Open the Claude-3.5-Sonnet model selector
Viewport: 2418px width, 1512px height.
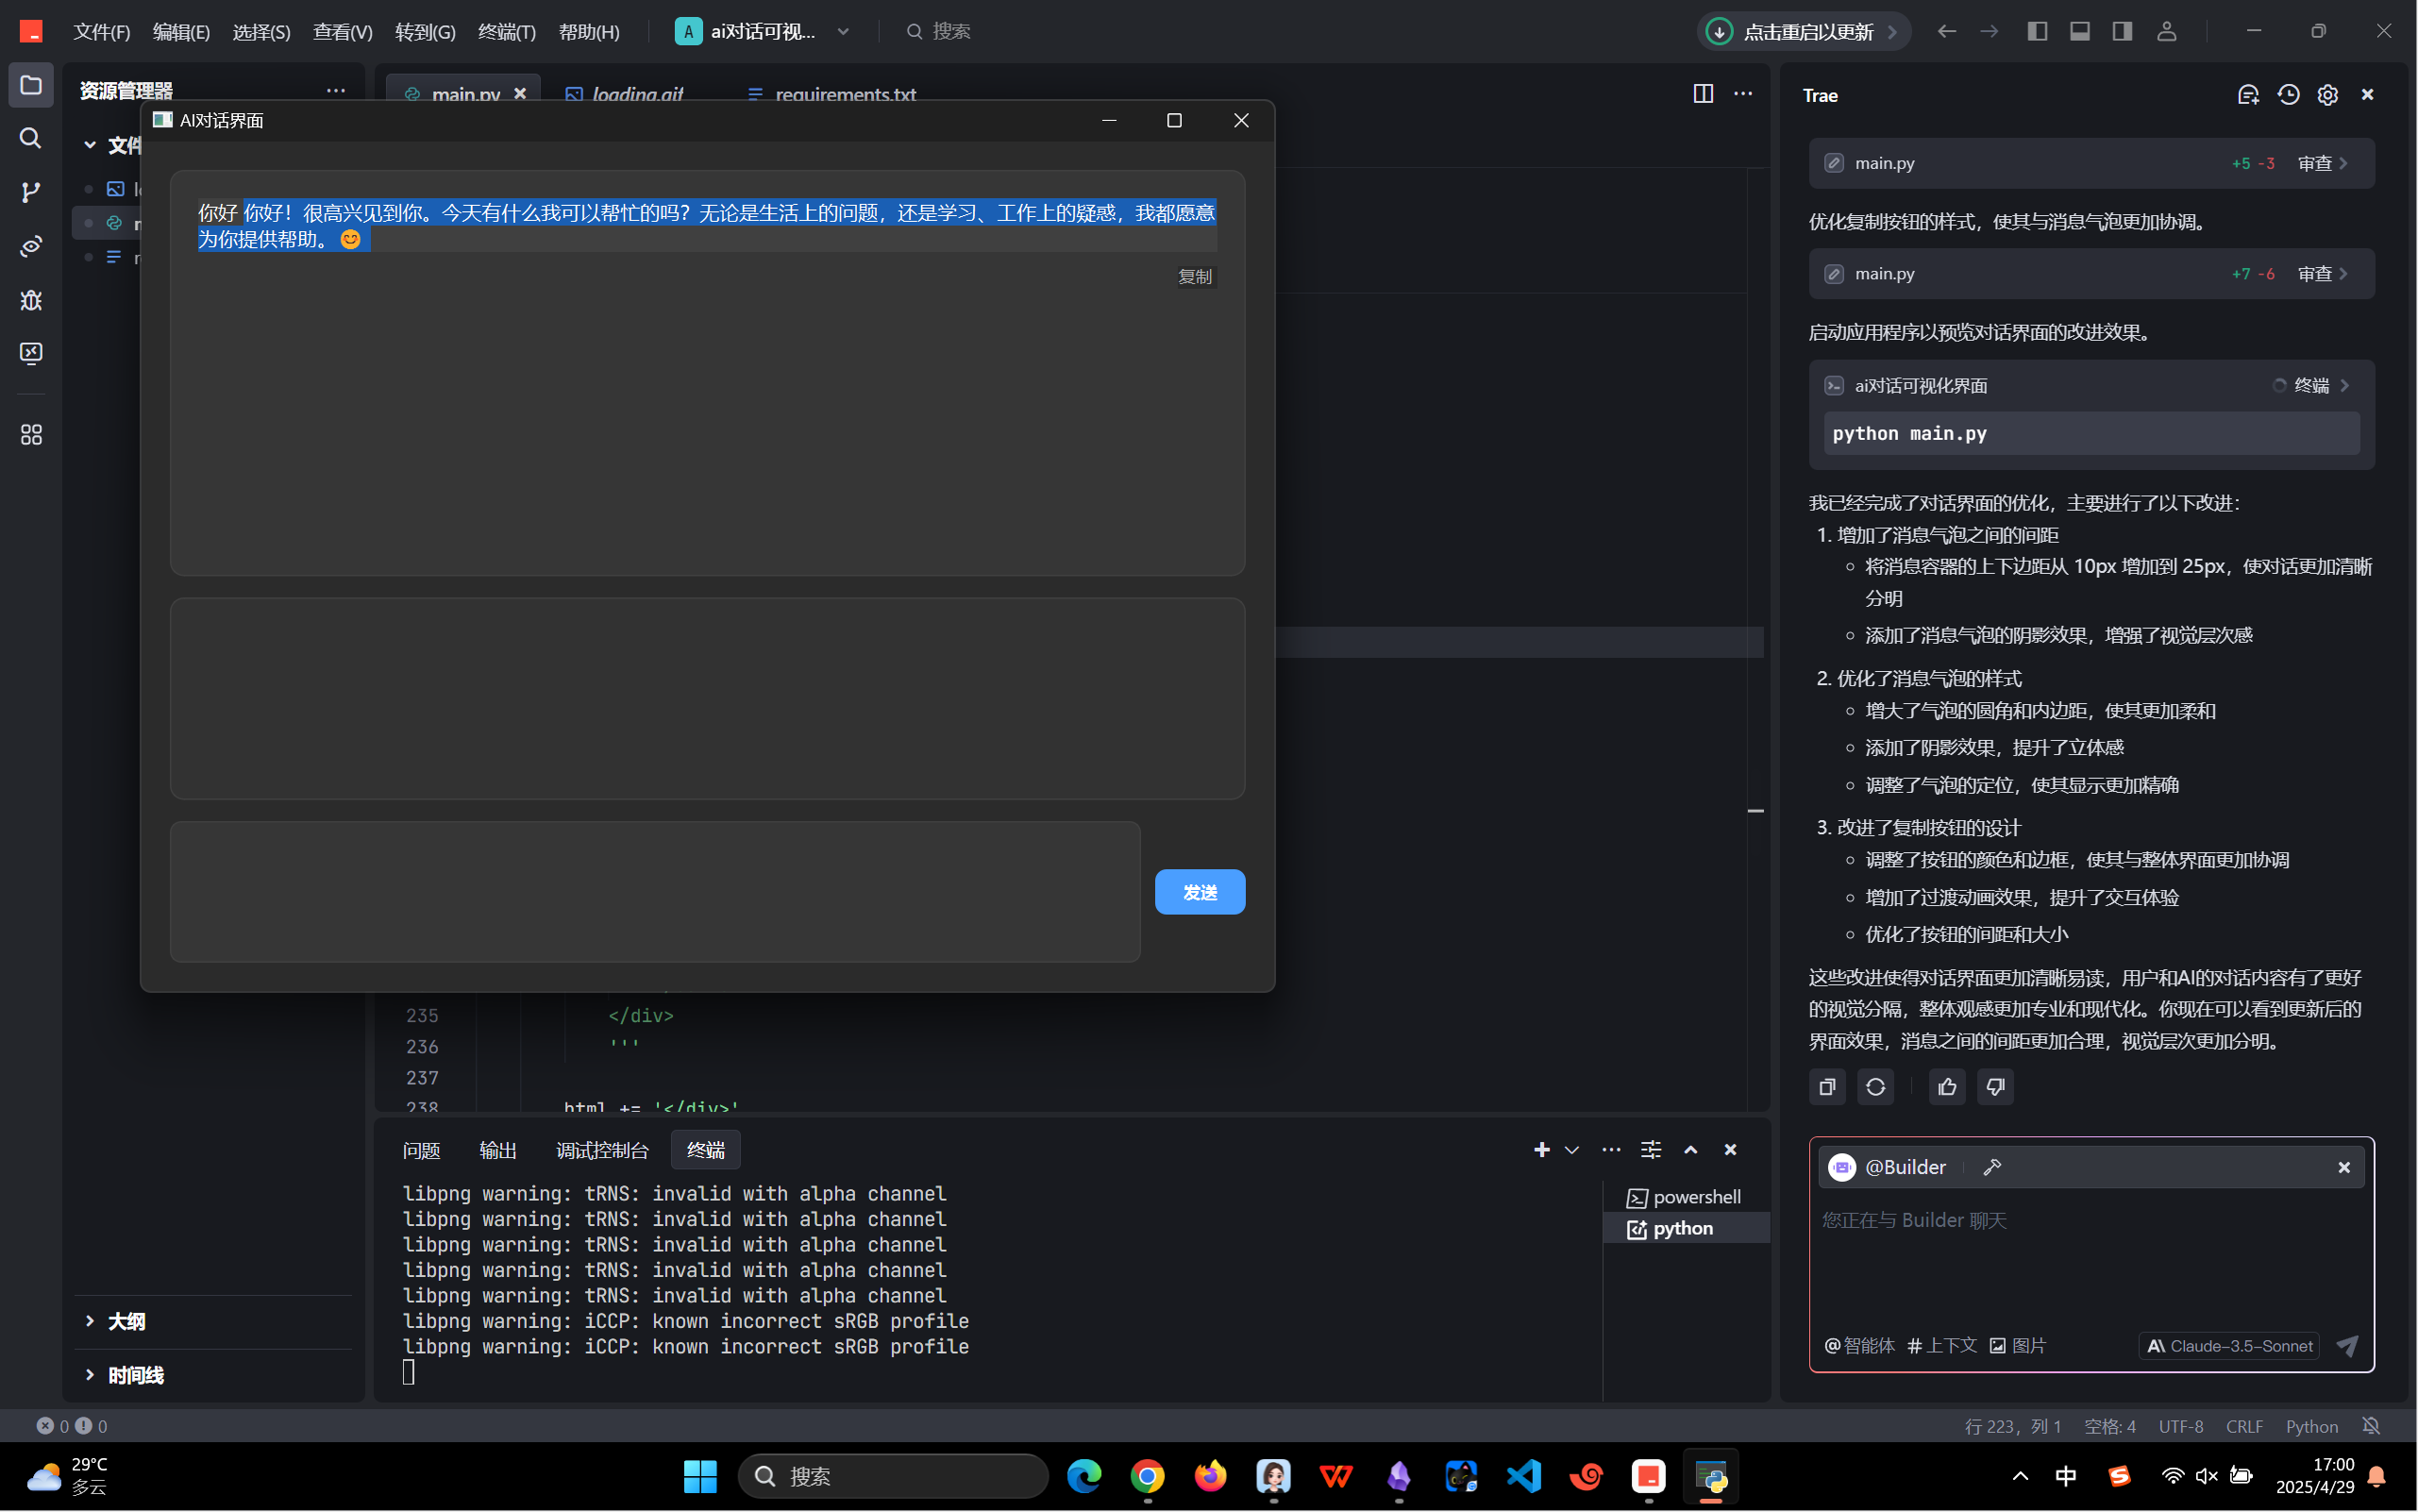click(x=2230, y=1346)
